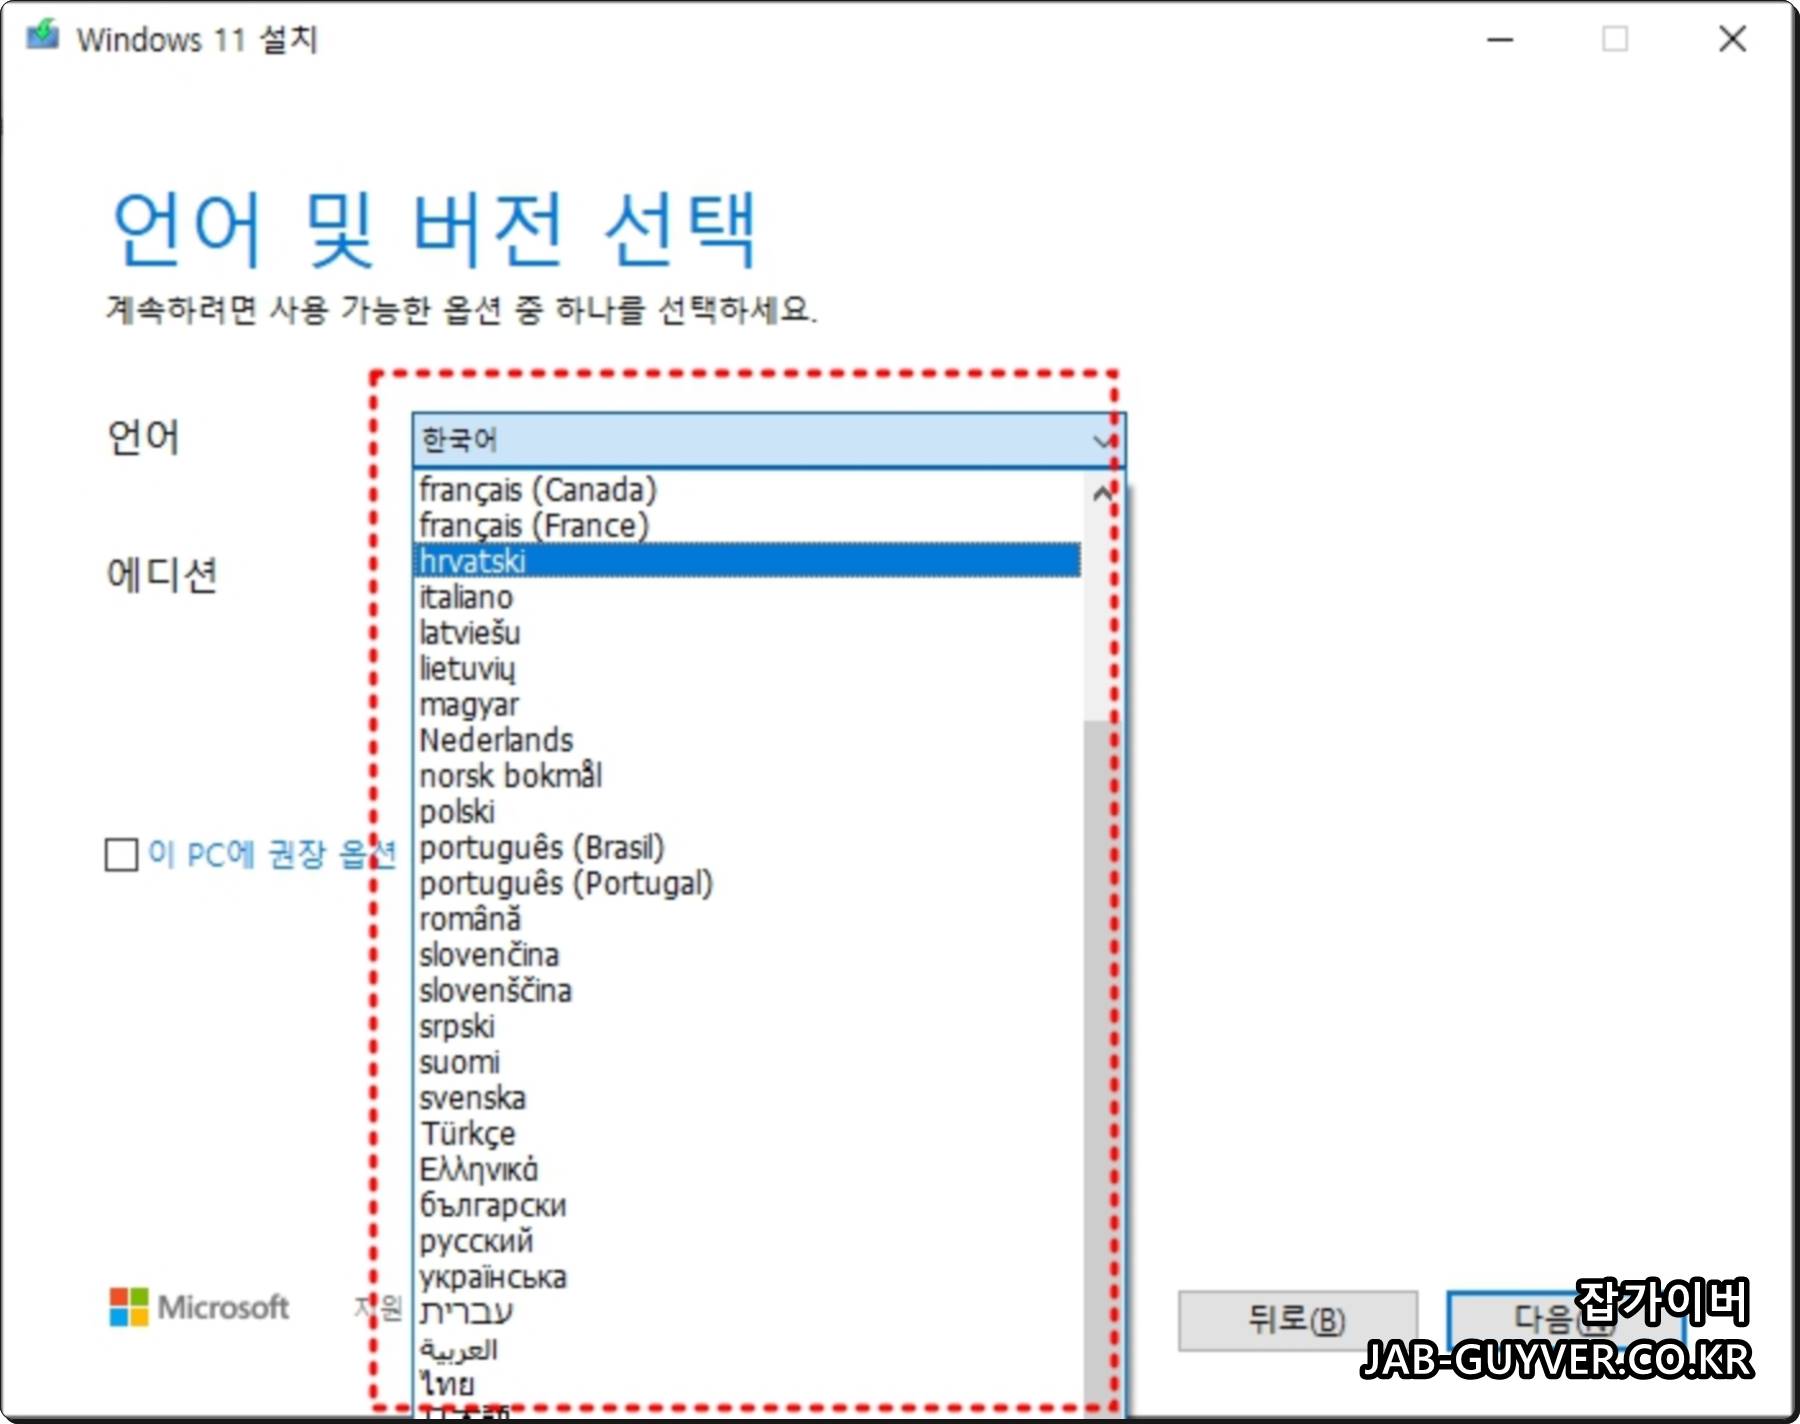The image size is (1800, 1424).
Task: Click the 뒤로(B) back button
Action: point(1297,1321)
